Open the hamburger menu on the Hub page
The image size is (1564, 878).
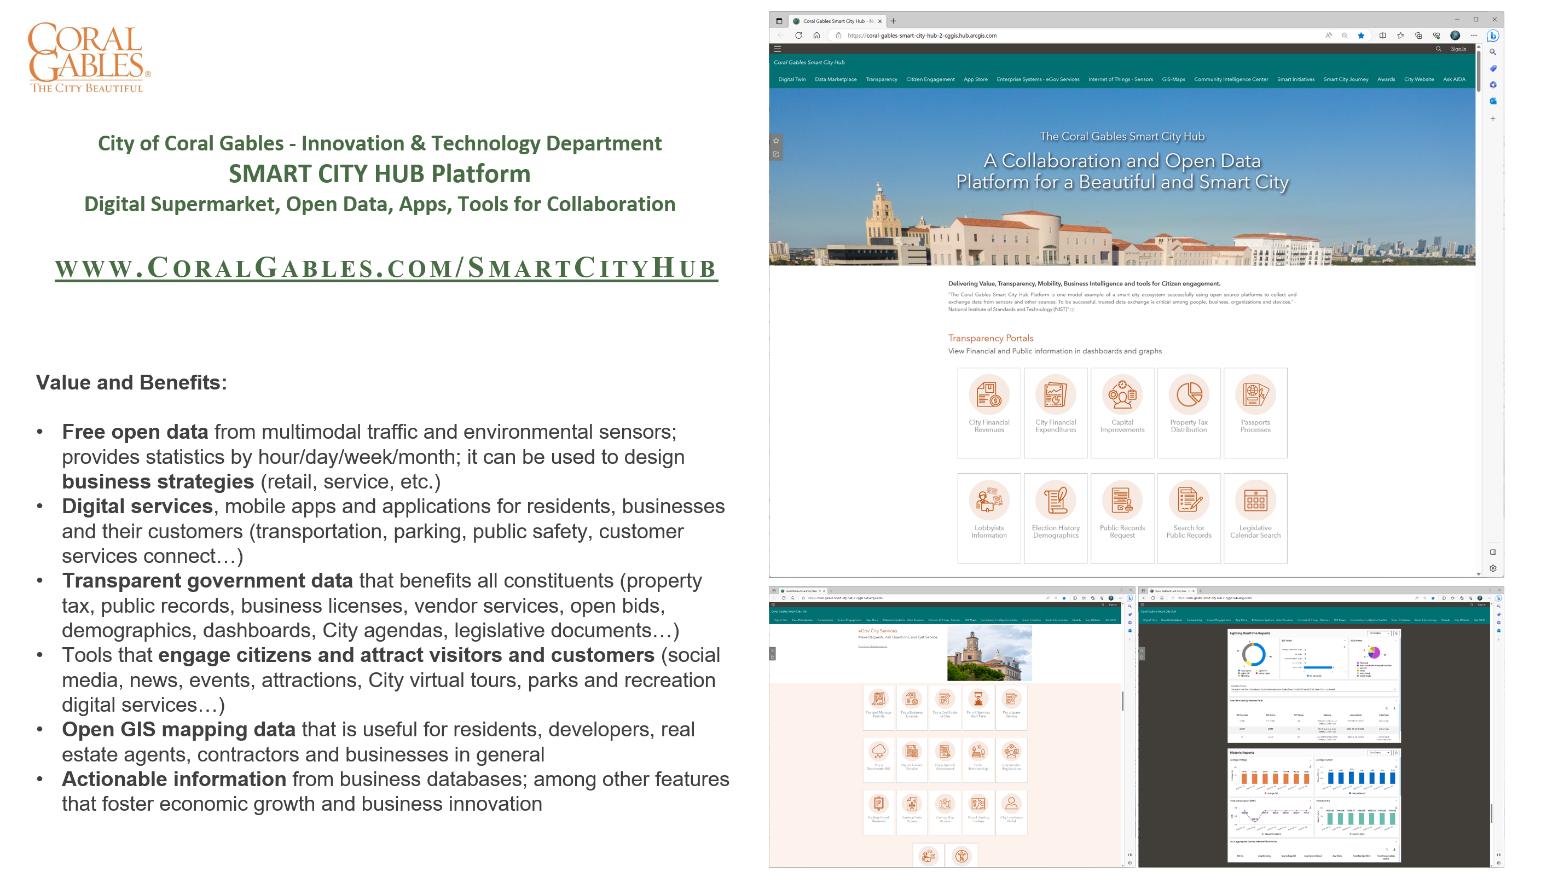(x=777, y=48)
